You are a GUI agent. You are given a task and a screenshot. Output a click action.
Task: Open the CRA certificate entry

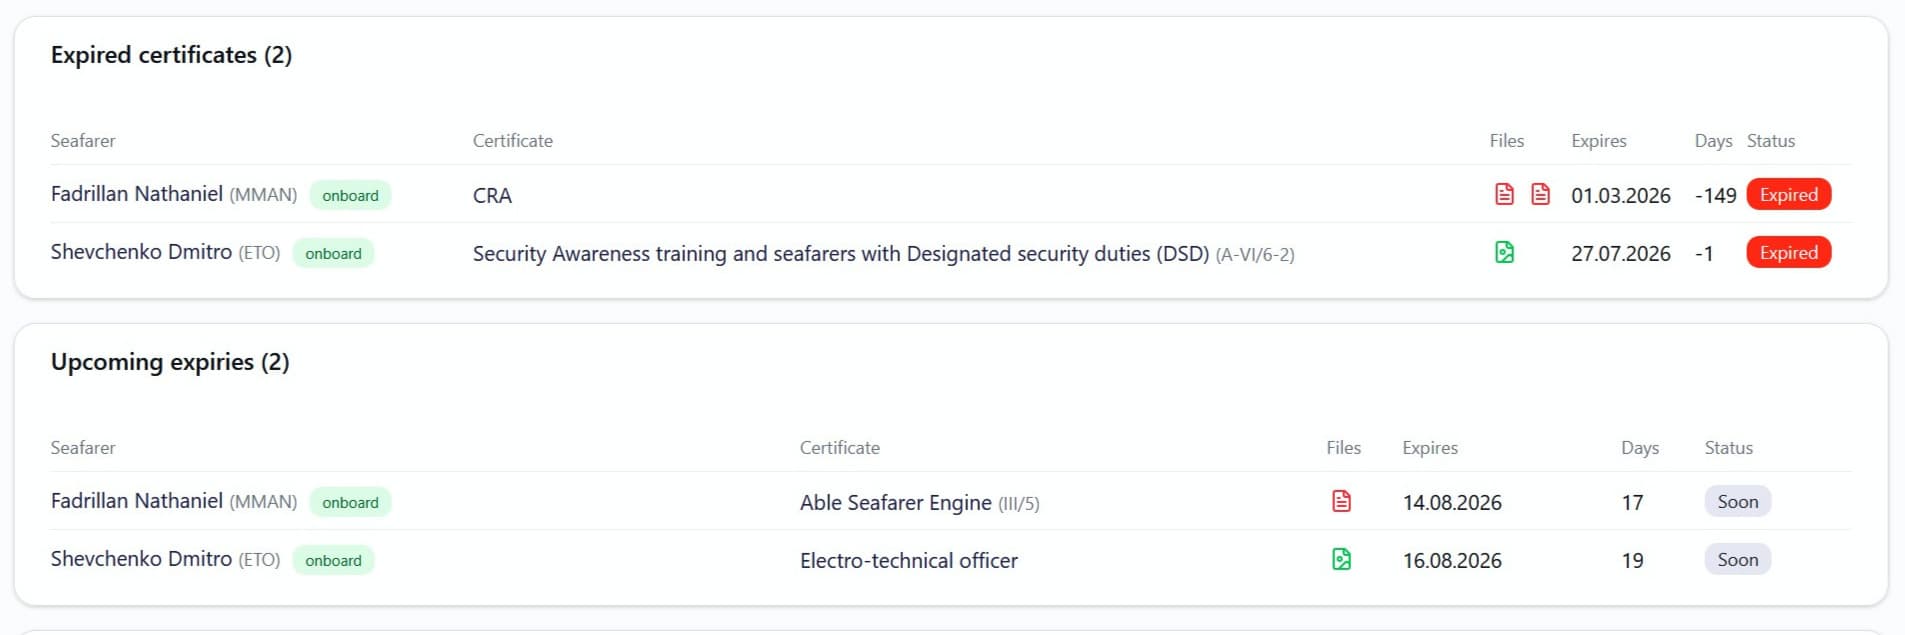tap(492, 195)
